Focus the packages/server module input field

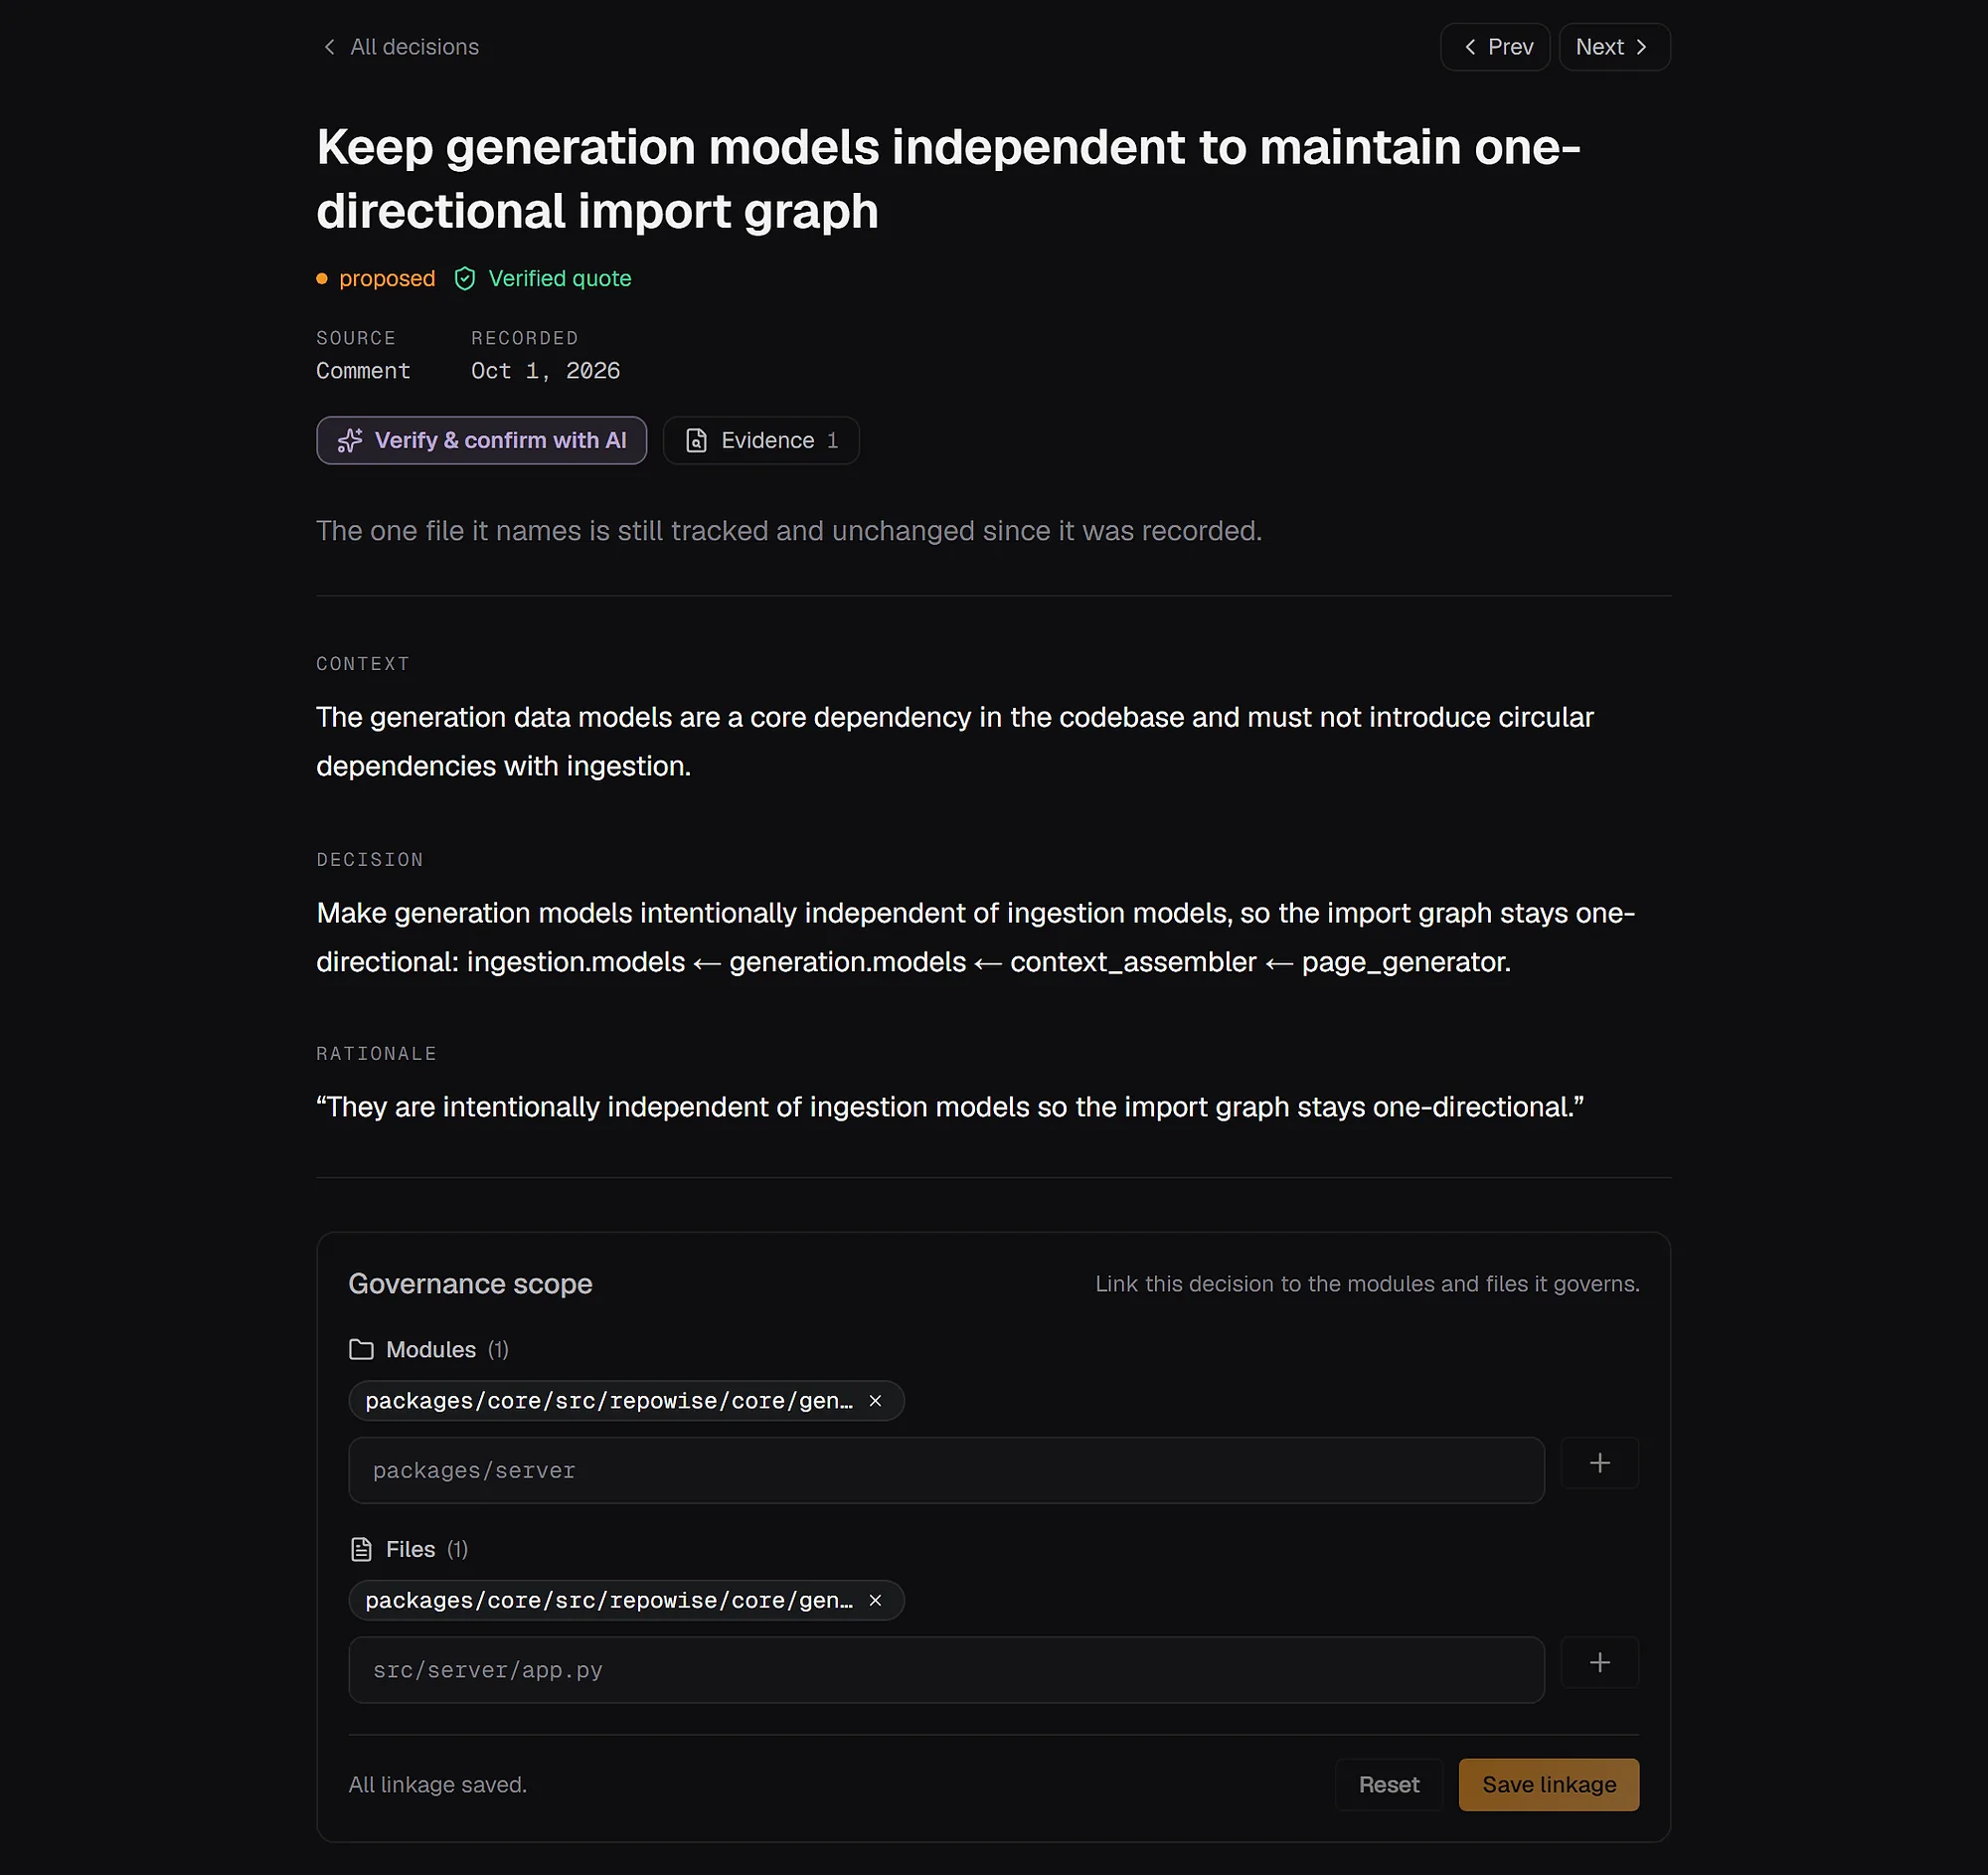click(946, 1471)
